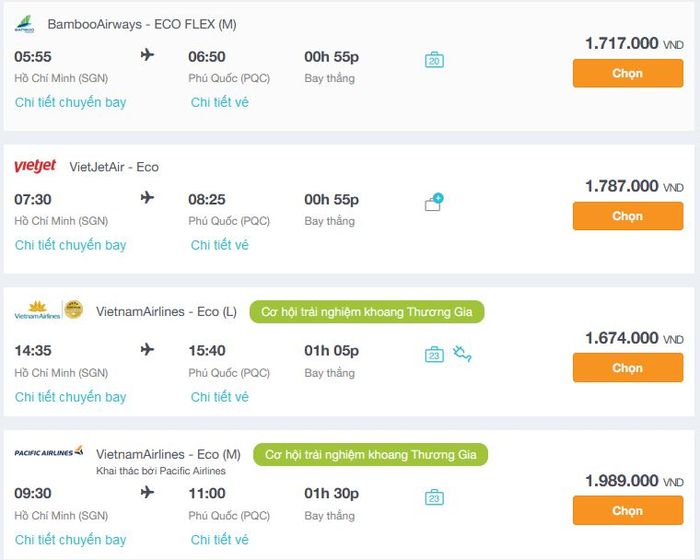
Task: Click the business class badge on the 14:35 flight
Action: tap(366, 312)
